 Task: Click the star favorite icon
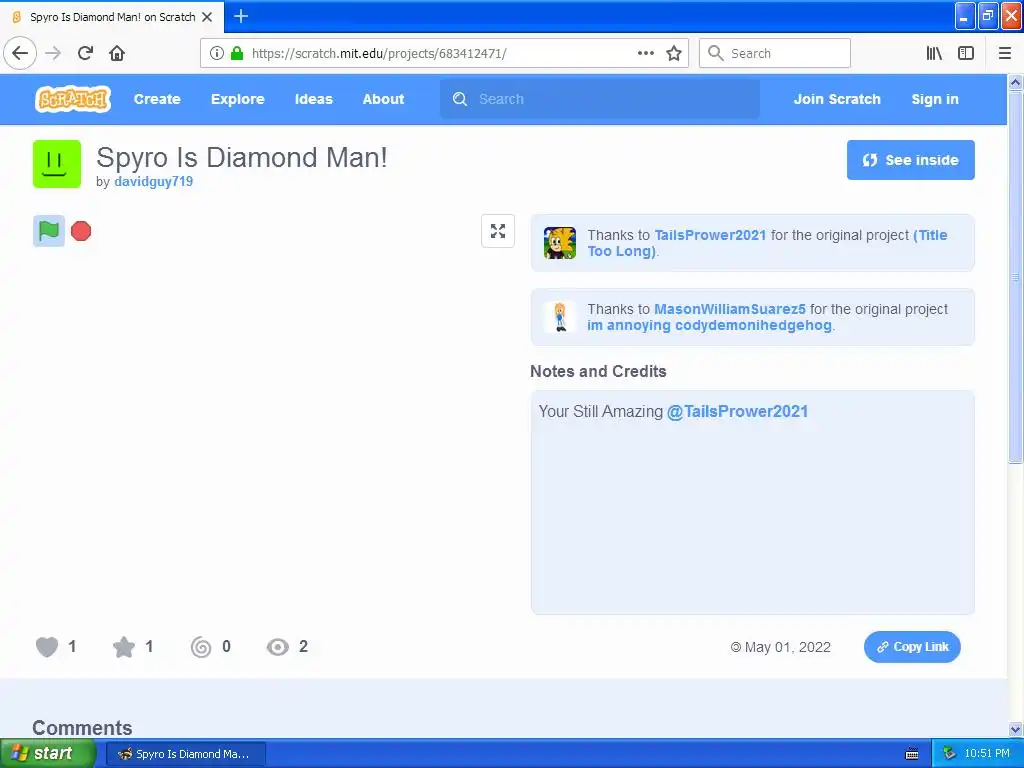pos(123,647)
